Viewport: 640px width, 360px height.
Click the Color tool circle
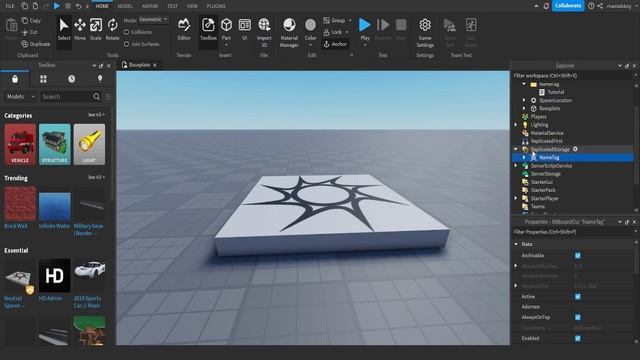pos(310,25)
